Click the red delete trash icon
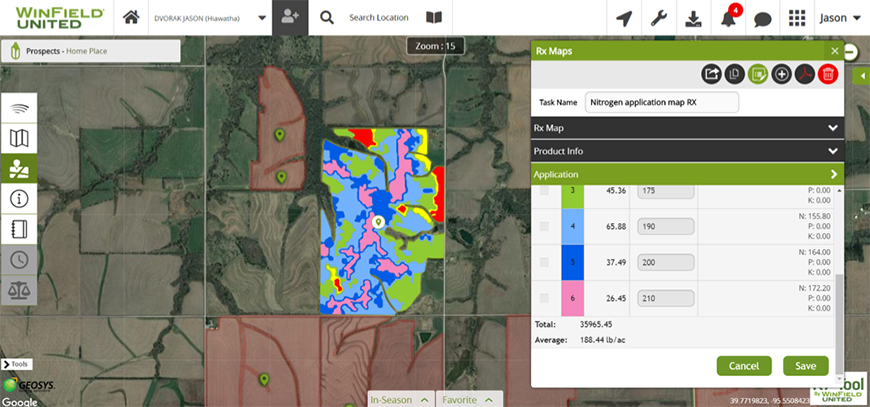 [828, 73]
